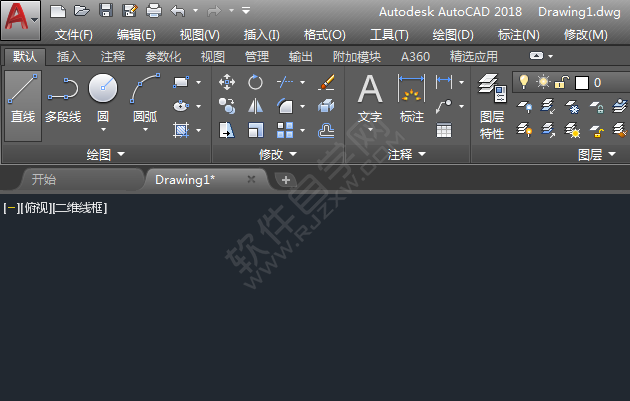Open the AutoCAD application menu button
Viewport: 630px width, 401px height.
[x=20, y=20]
